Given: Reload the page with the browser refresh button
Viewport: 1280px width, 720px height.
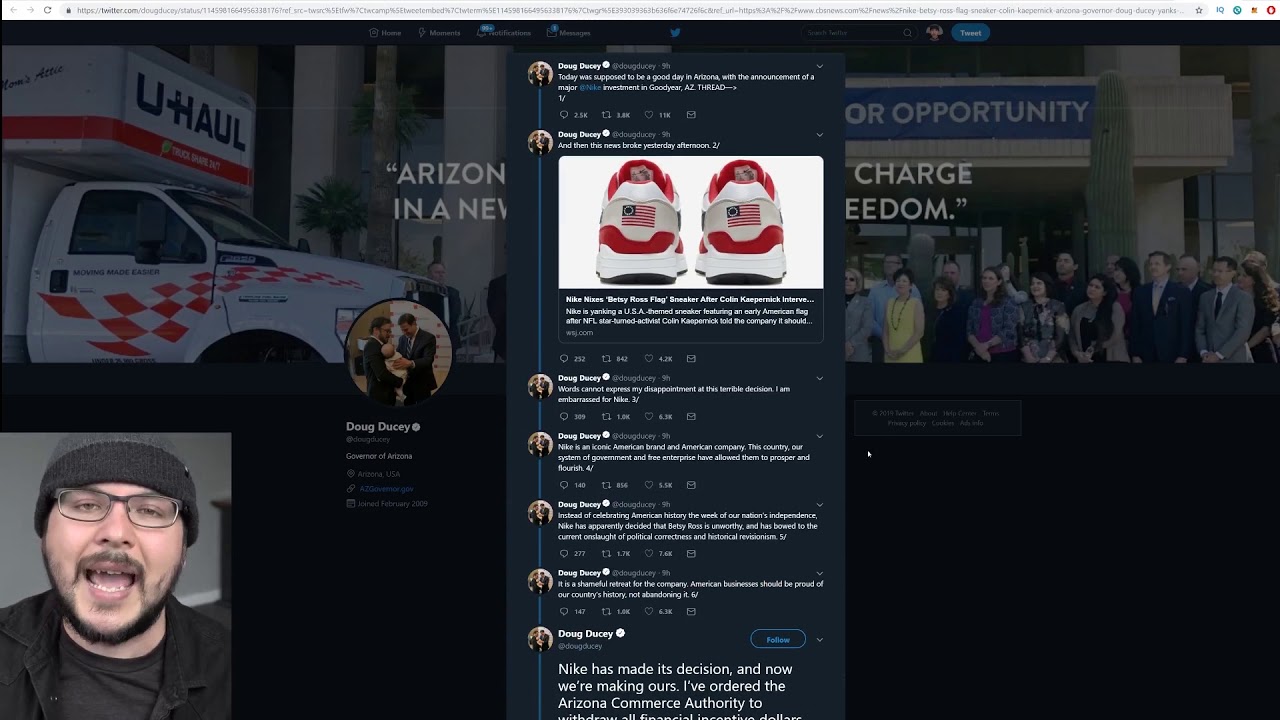Looking at the screenshot, I should pyautogui.click(x=47, y=10).
